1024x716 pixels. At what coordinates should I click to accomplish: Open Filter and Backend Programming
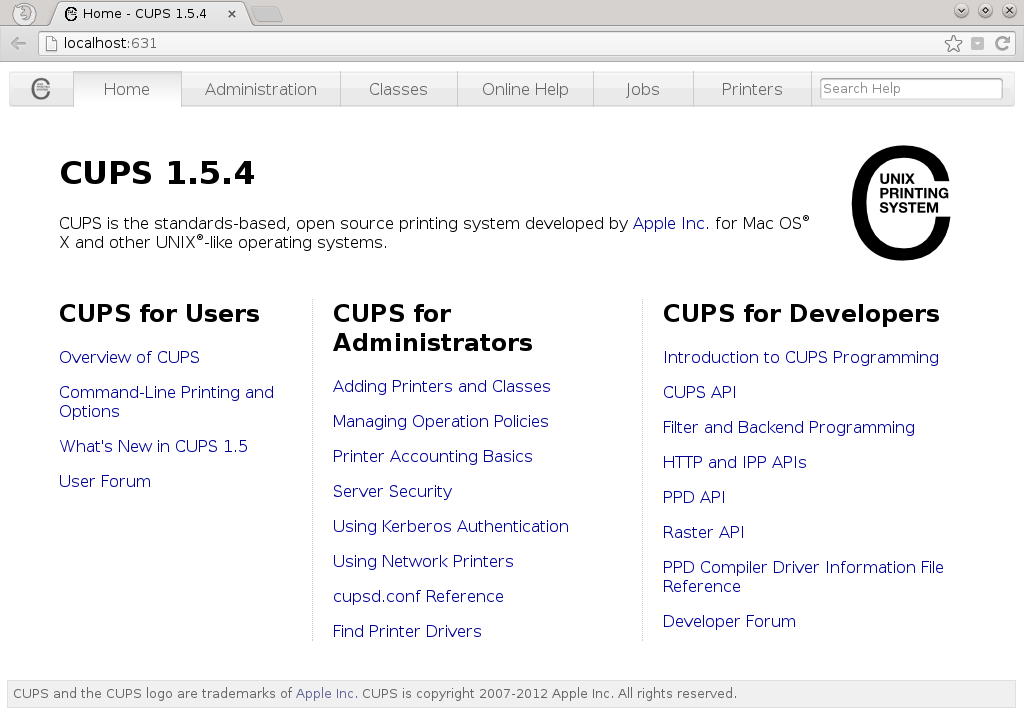[x=789, y=427]
